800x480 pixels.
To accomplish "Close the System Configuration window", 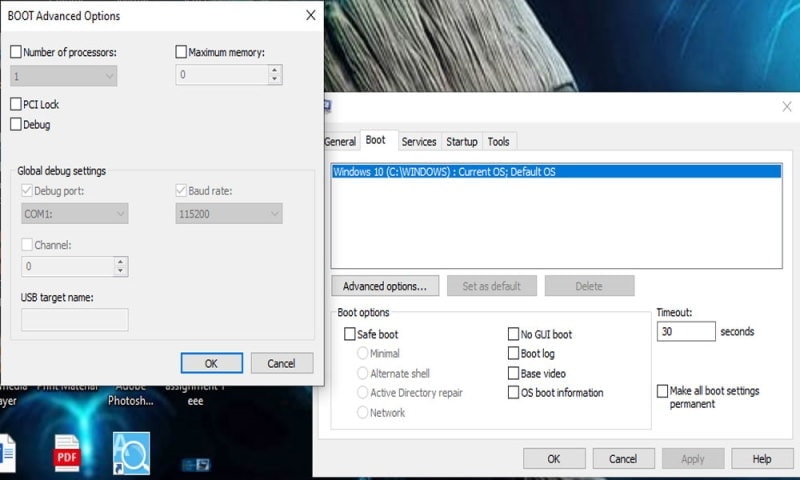I will tap(787, 106).
